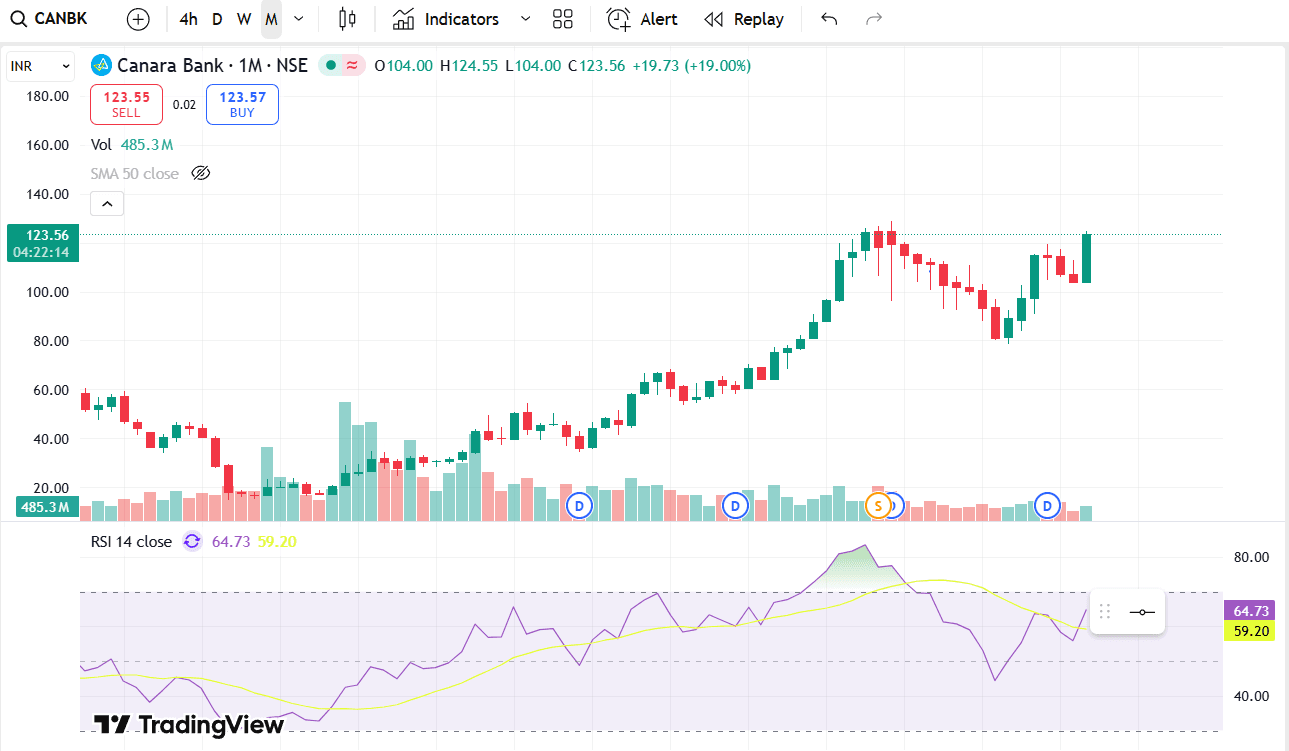Click the 20.00 price axis label

(50, 488)
